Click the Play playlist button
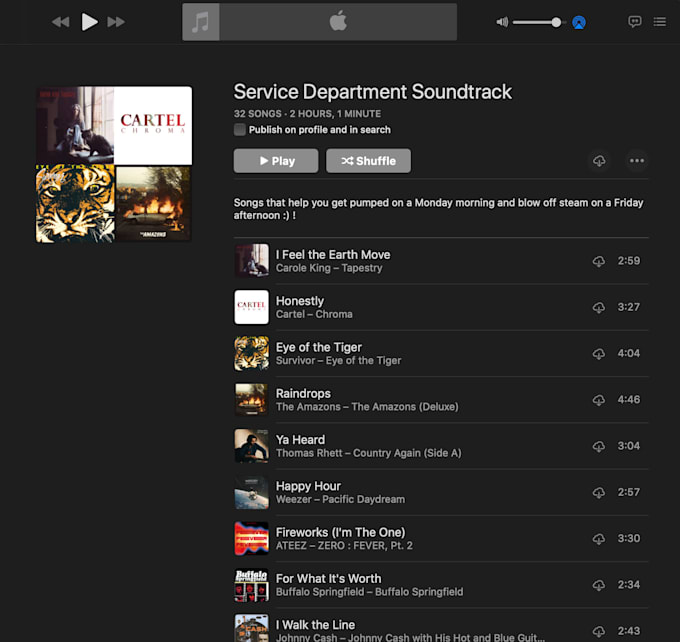This screenshot has width=680, height=642. pos(276,161)
